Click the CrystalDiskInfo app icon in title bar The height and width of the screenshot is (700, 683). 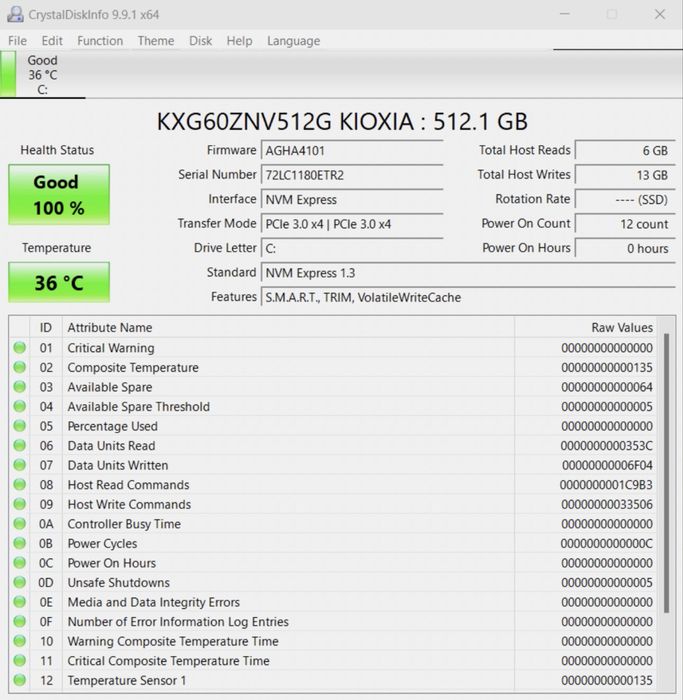click(15, 14)
